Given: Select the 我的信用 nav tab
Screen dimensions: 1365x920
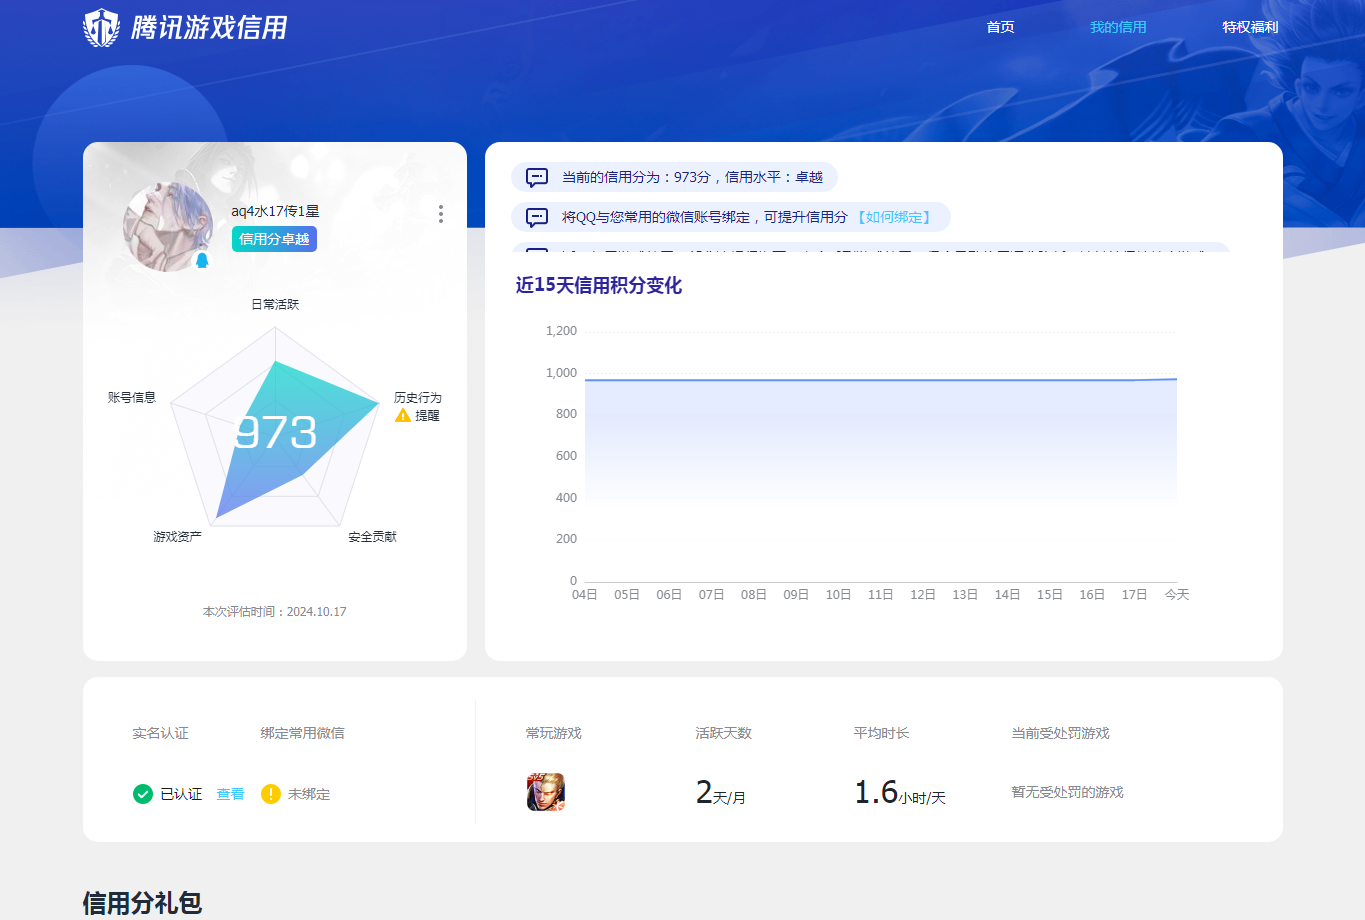Looking at the screenshot, I should 1118,27.
